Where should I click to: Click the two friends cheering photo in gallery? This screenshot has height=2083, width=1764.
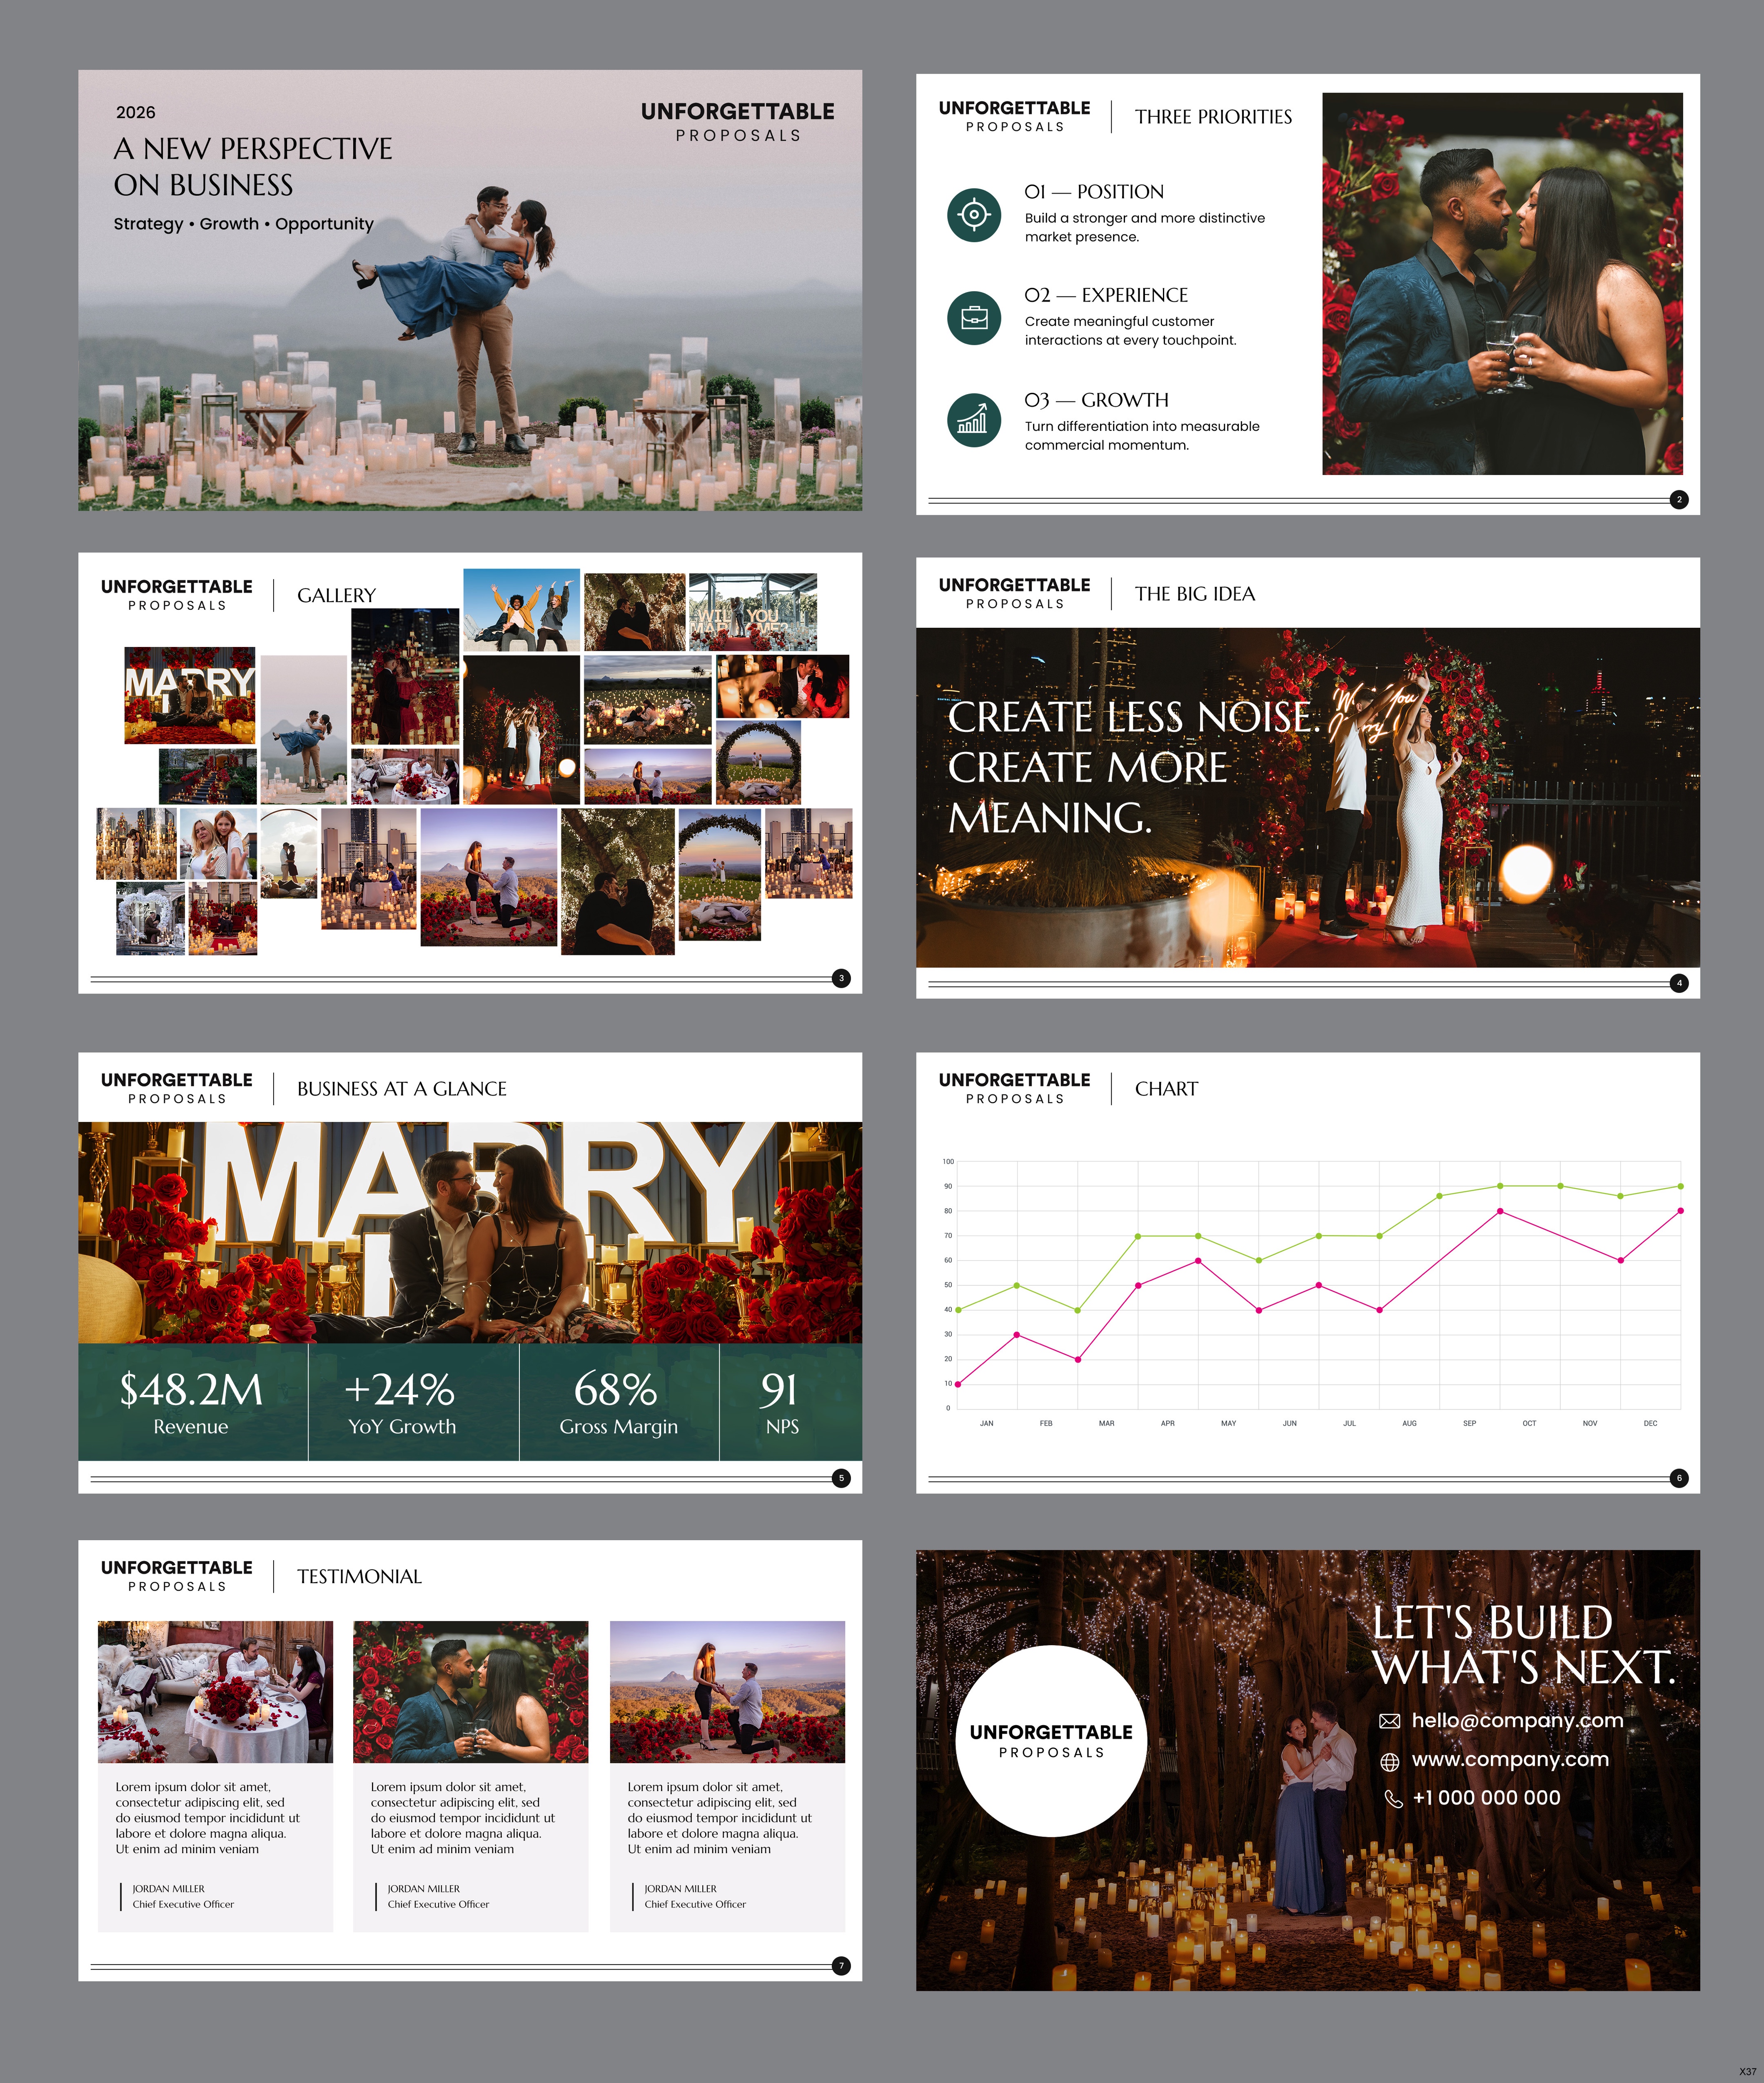pos(521,610)
